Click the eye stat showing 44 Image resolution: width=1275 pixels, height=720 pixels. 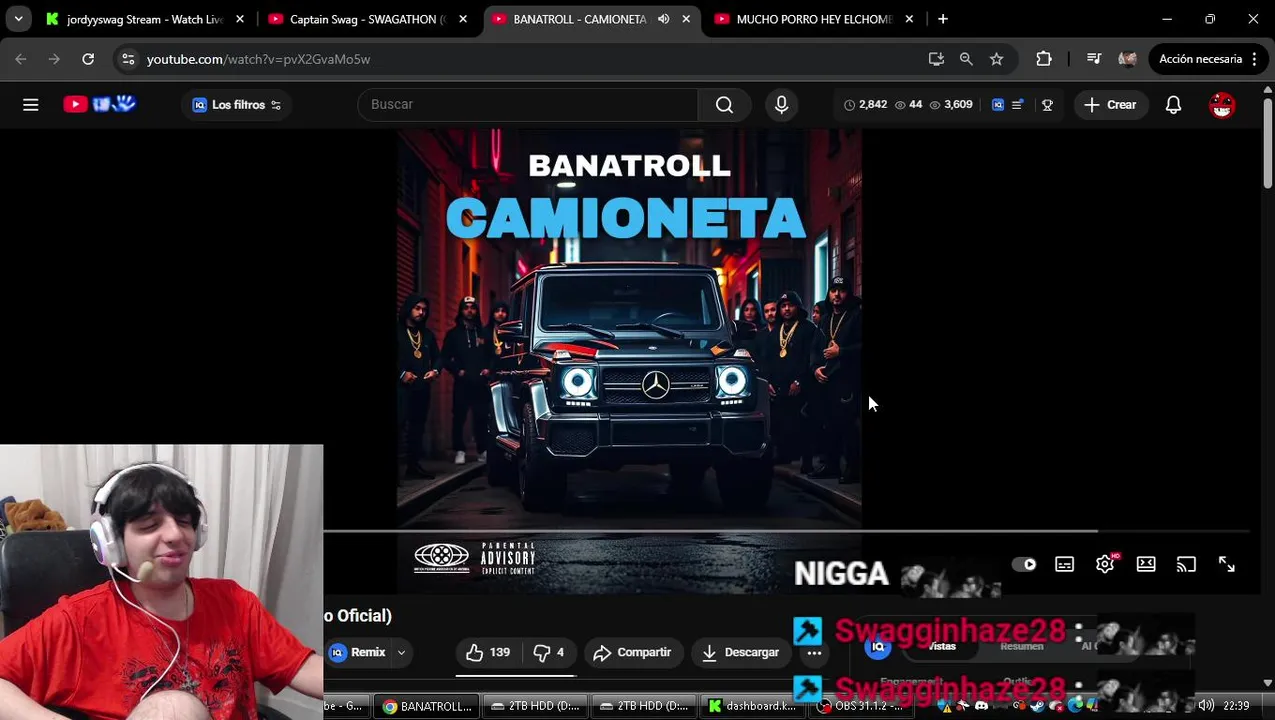pos(908,104)
